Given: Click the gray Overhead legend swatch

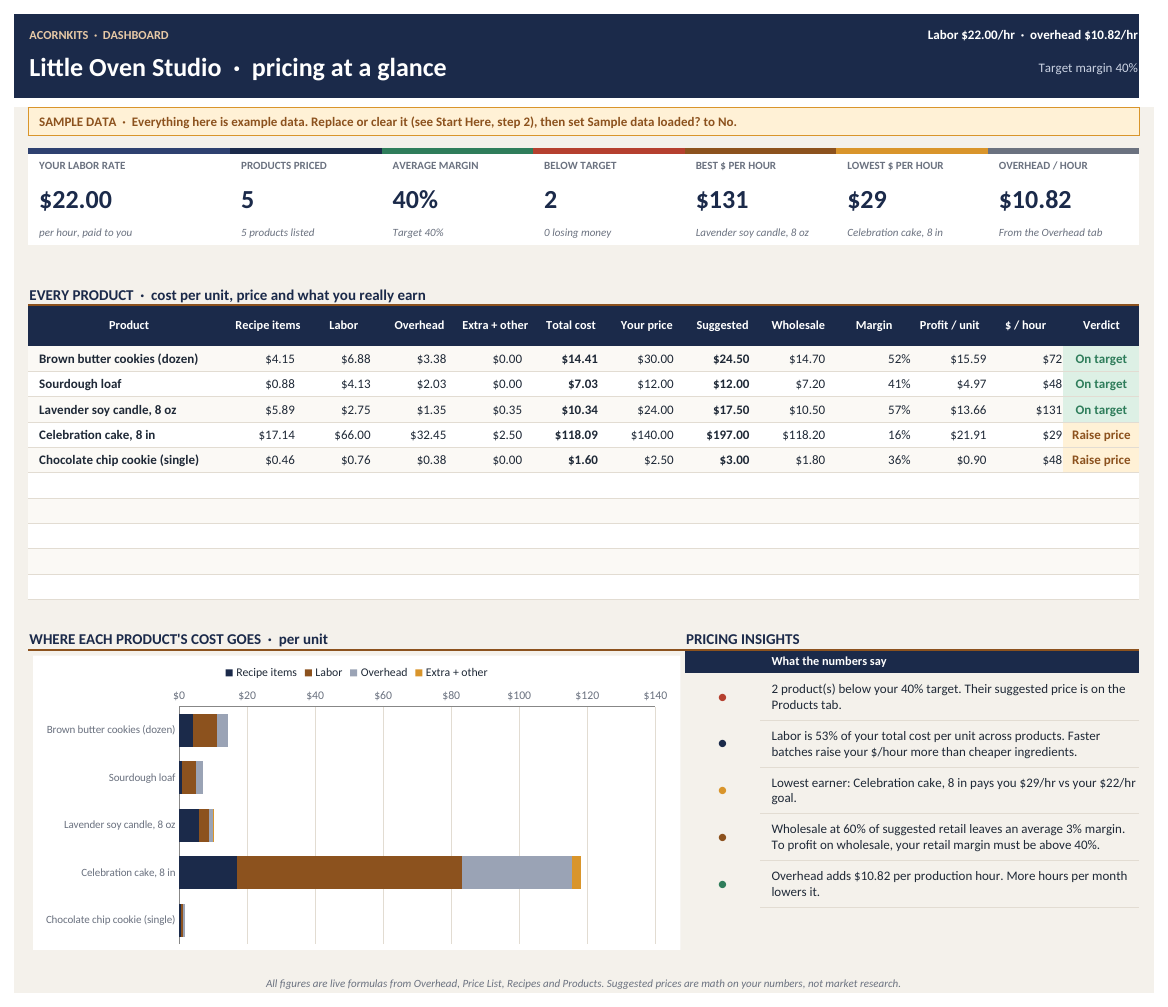Looking at the screenshot, I should tap(354, 673).
